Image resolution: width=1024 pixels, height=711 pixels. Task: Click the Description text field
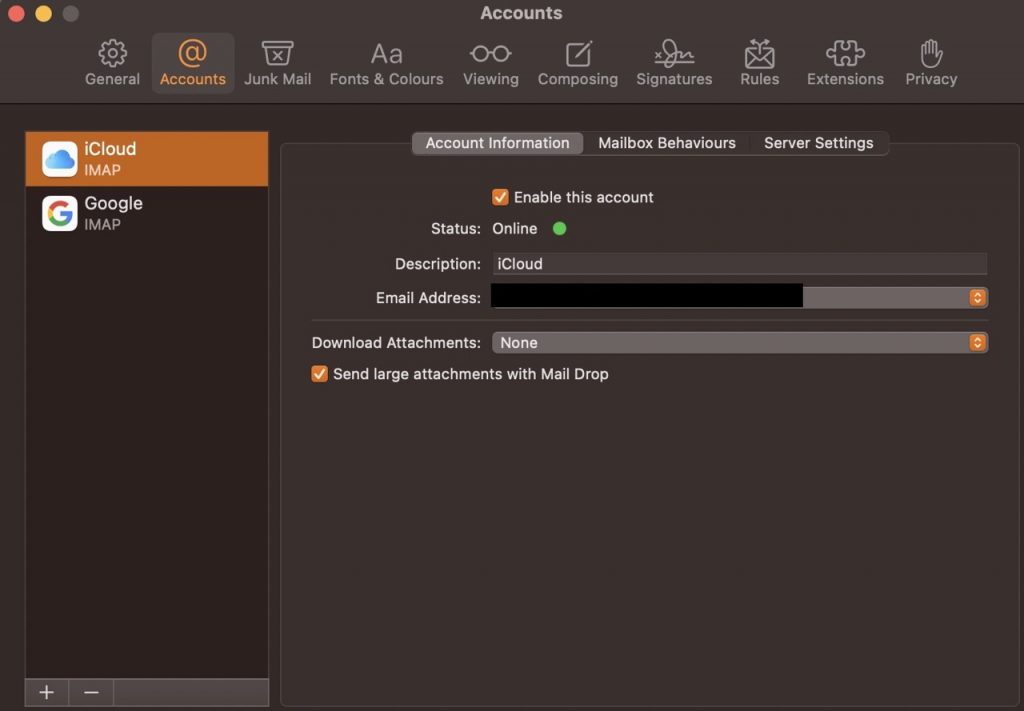click(740, 264)
